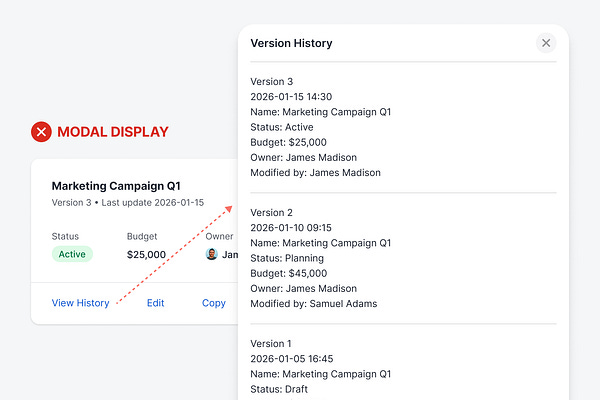Open the View History link

[80, 303]
